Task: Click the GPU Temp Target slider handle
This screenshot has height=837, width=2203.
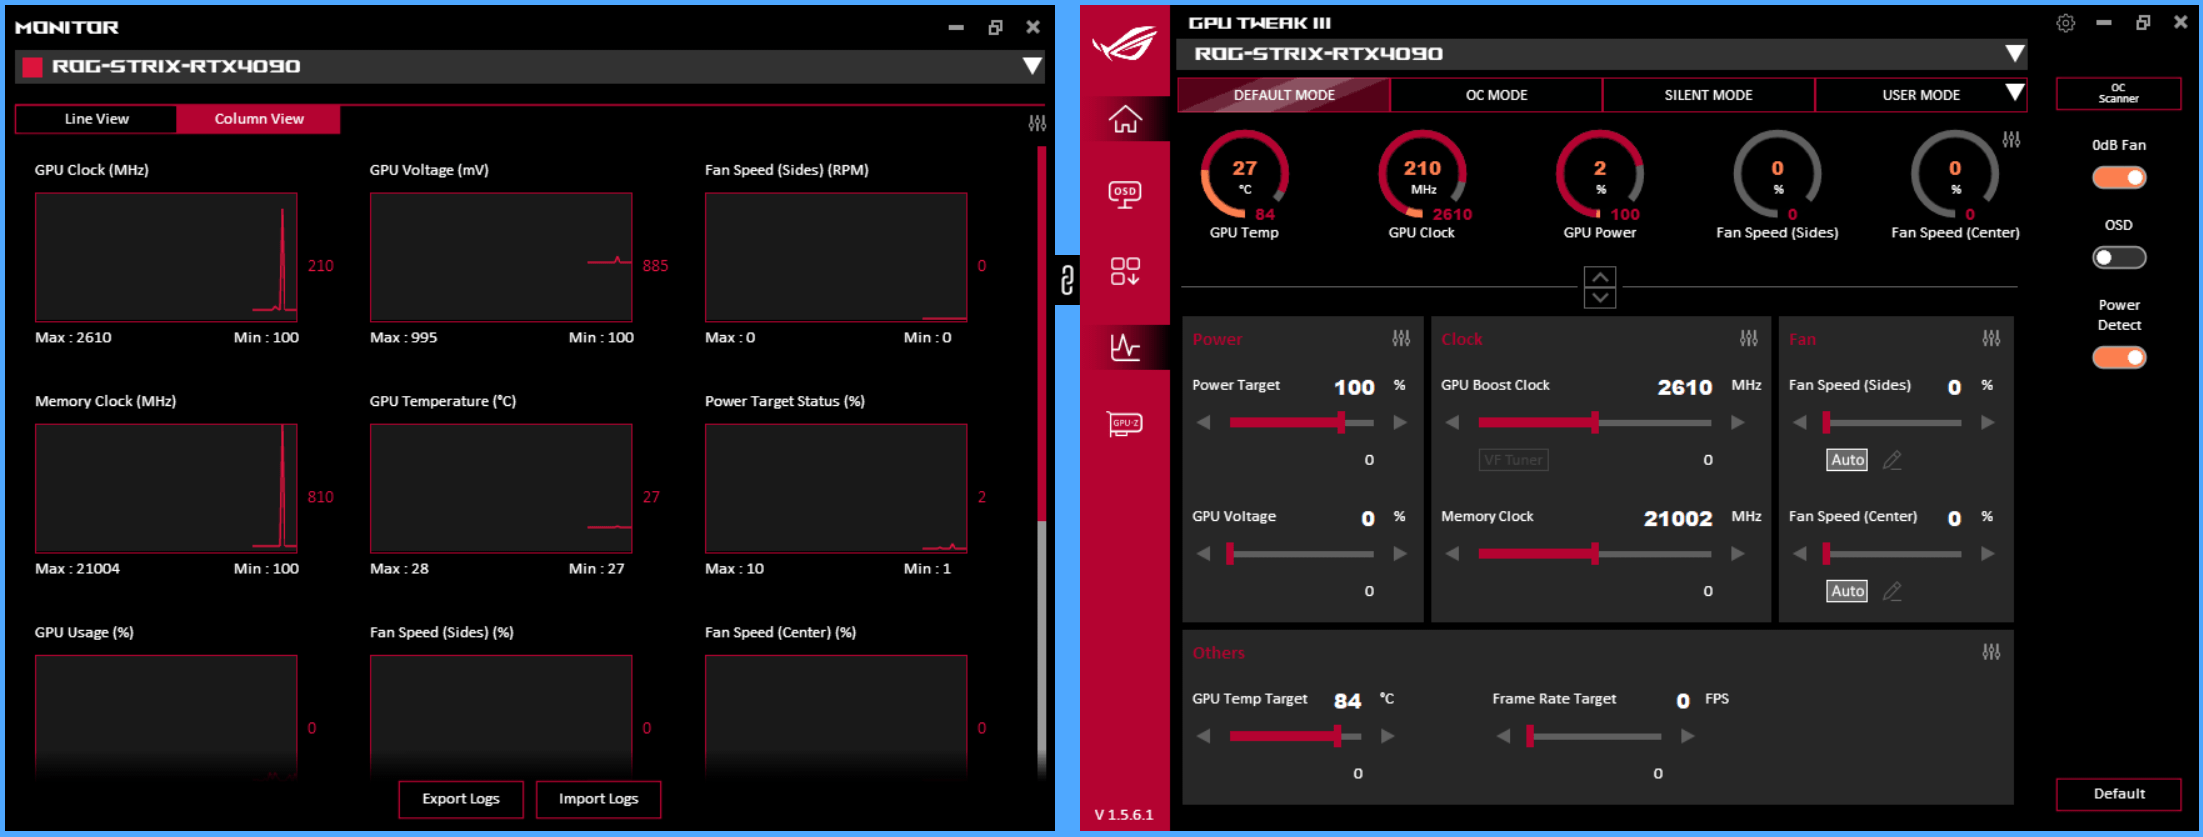Action: point(1337,736)
